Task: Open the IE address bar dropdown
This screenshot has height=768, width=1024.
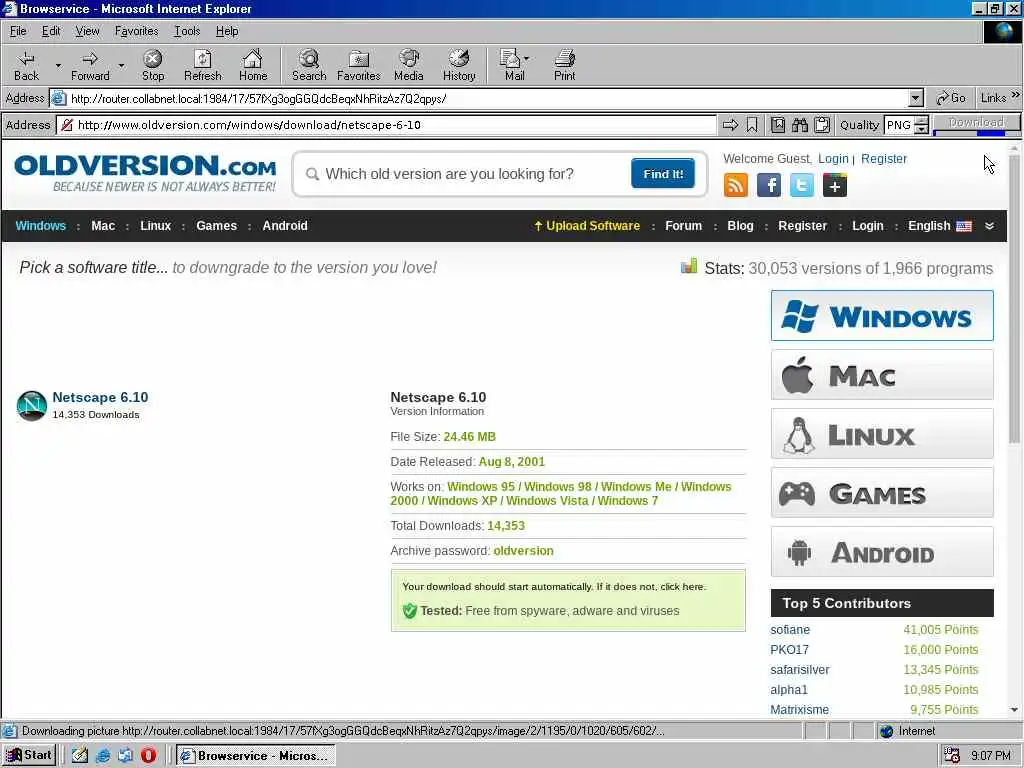Action: 916,99
